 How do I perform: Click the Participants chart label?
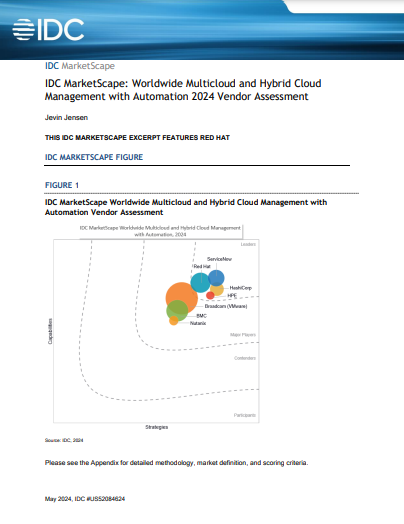click(x=245, y=415)
